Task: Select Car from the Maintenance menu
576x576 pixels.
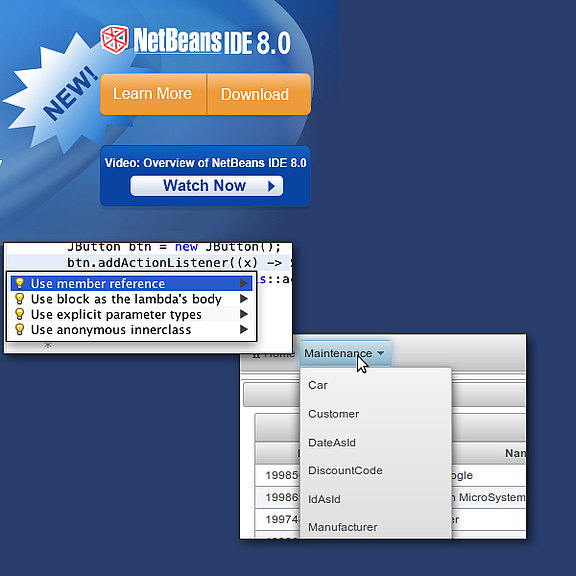Action: tap(318, 385)
